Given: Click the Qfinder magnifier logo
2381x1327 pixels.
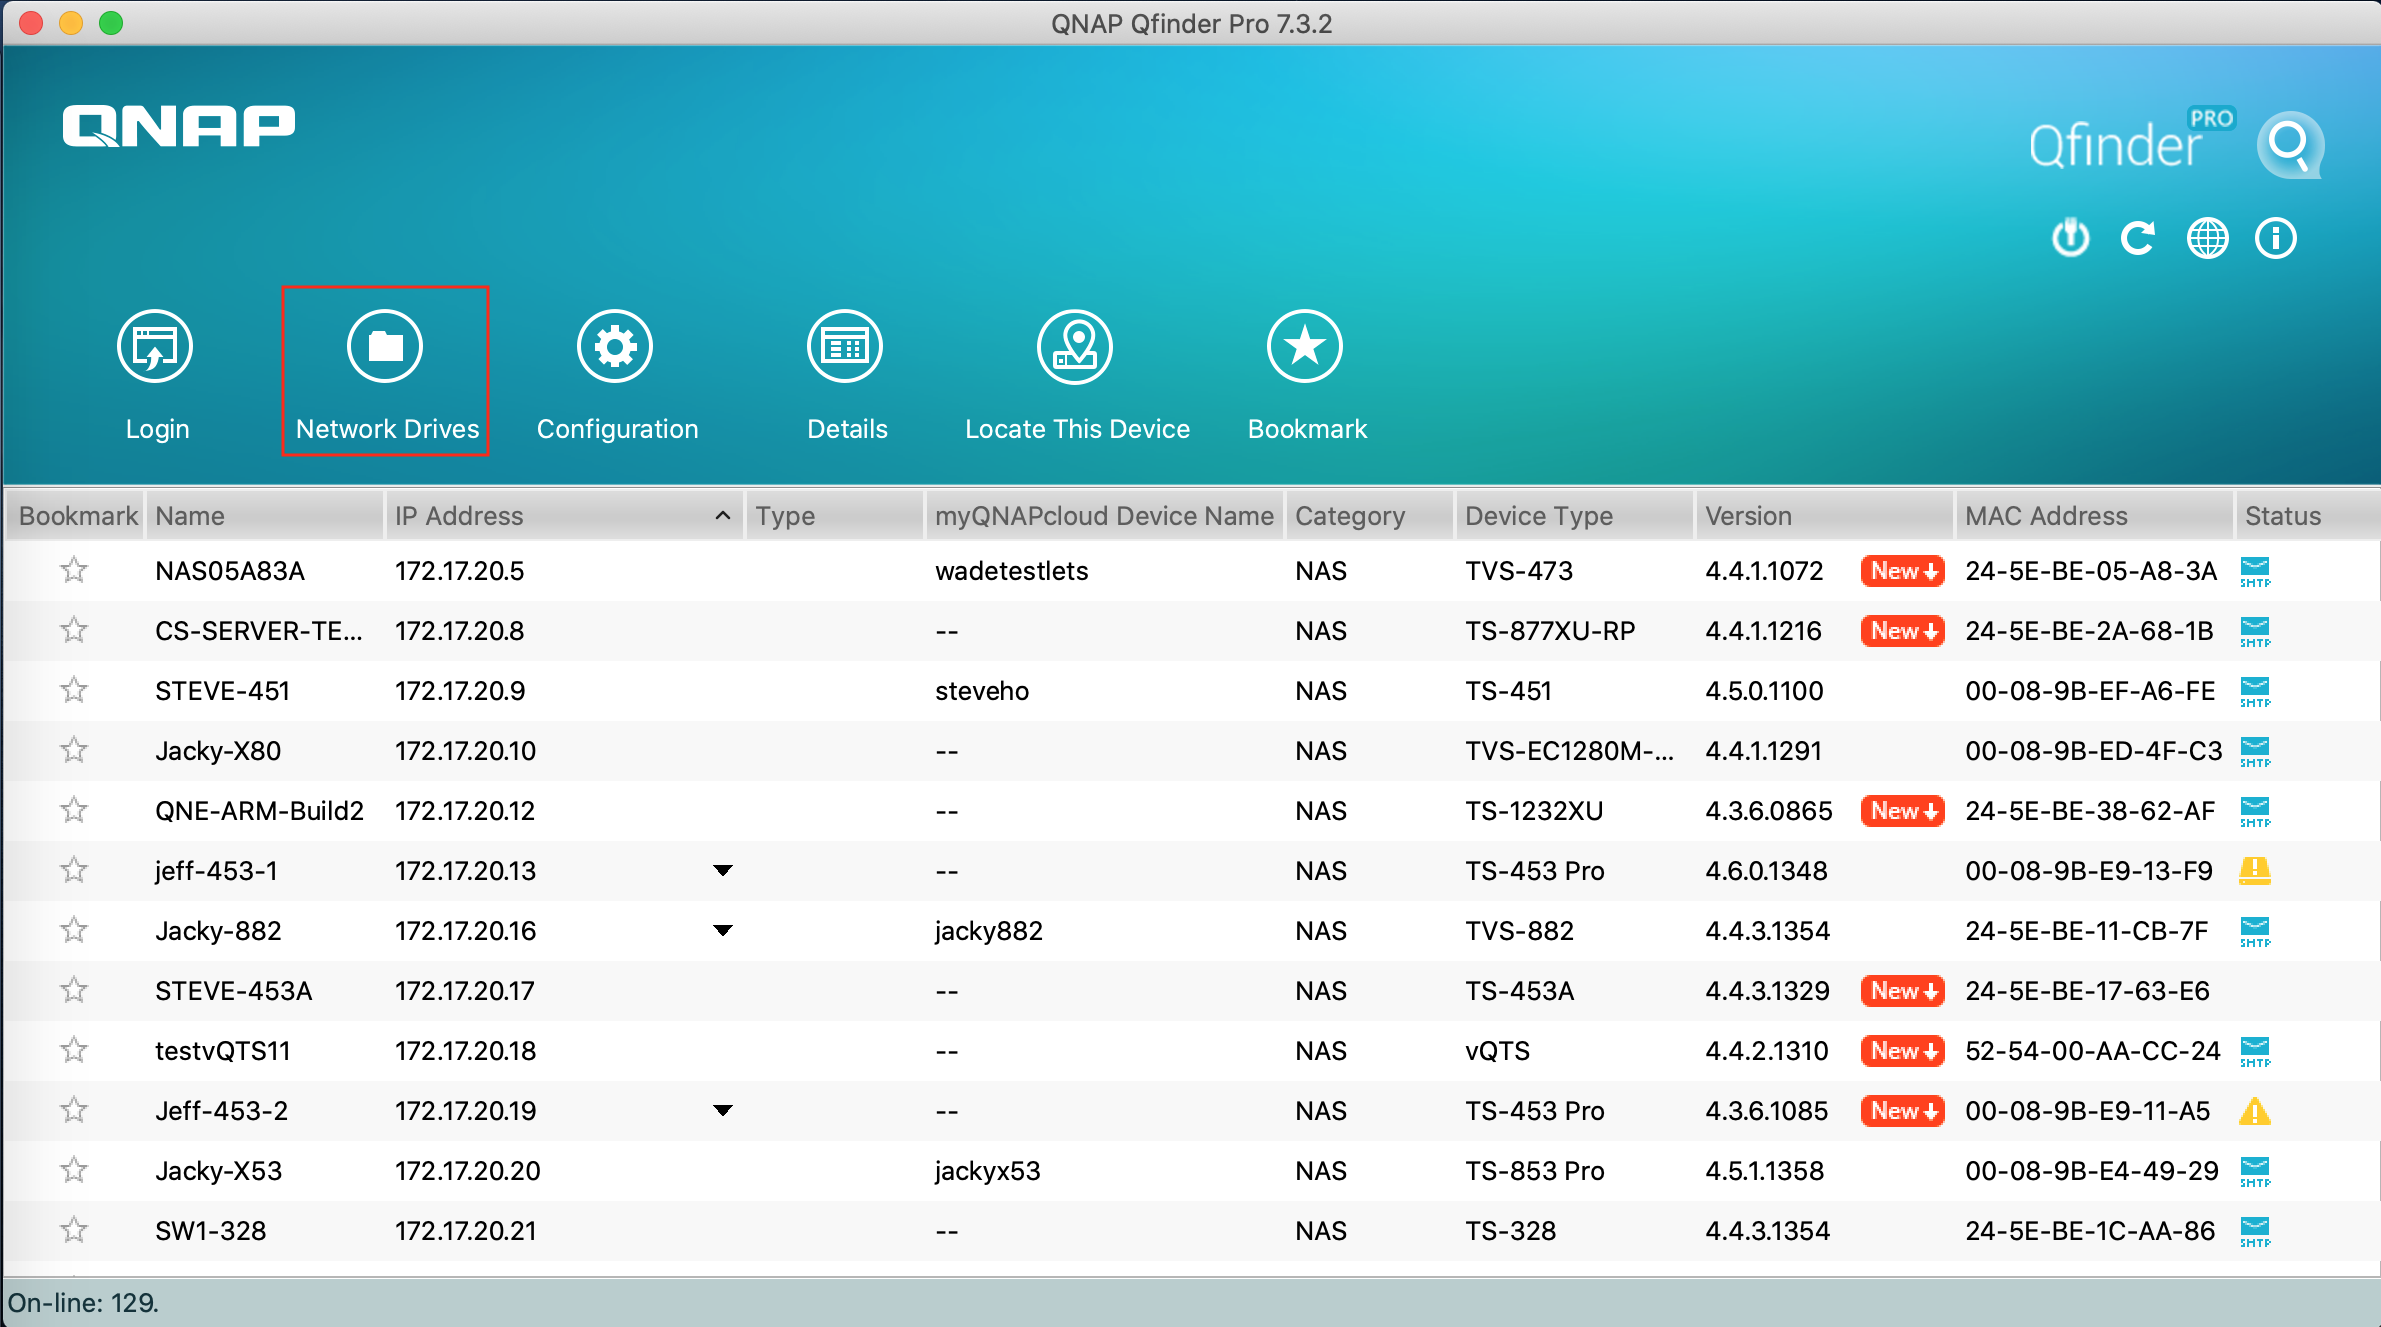Looking at the screenshot, I should coord(2290,146).
